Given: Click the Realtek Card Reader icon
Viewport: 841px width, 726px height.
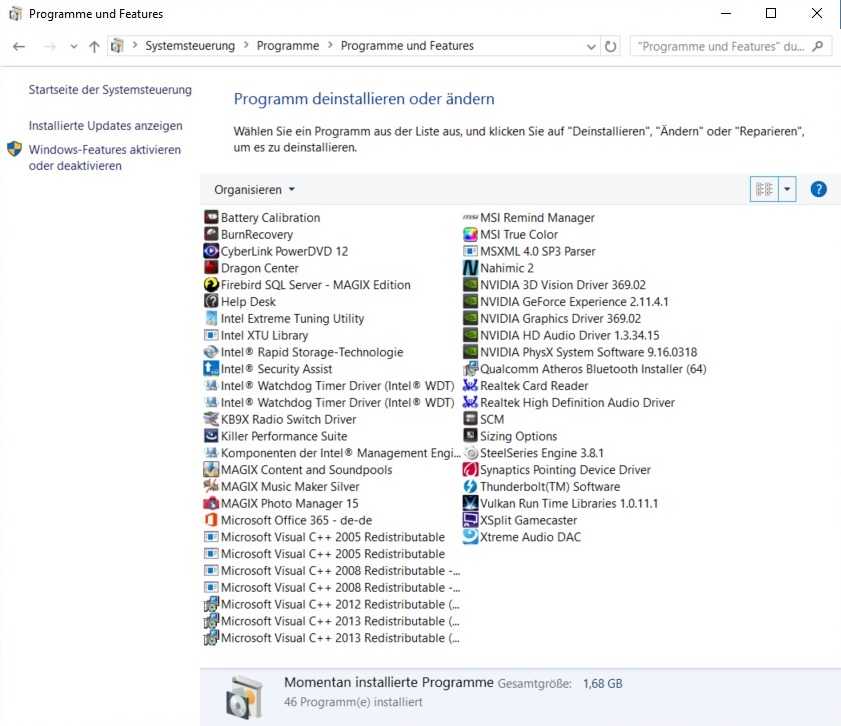Looking at the screenshot, I should 470,386.
